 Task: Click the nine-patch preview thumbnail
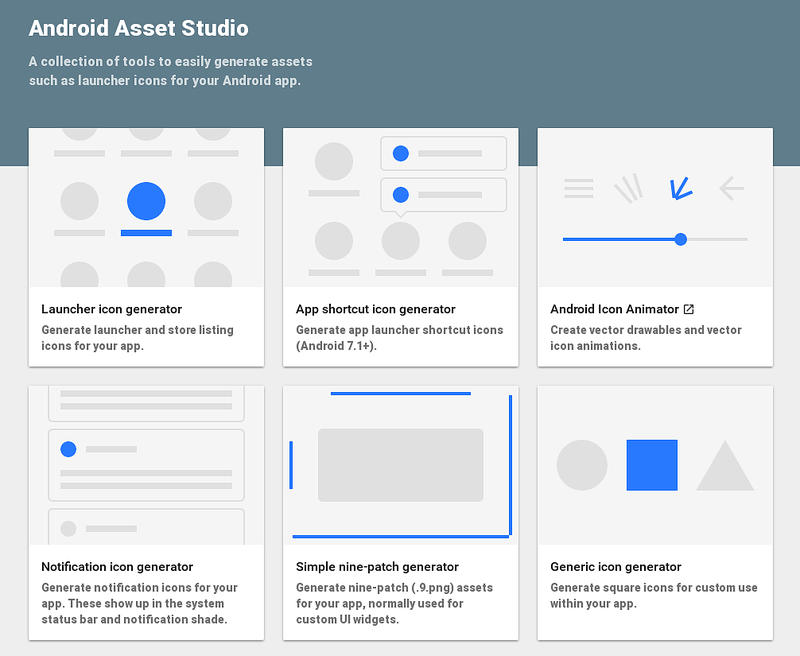401,464
